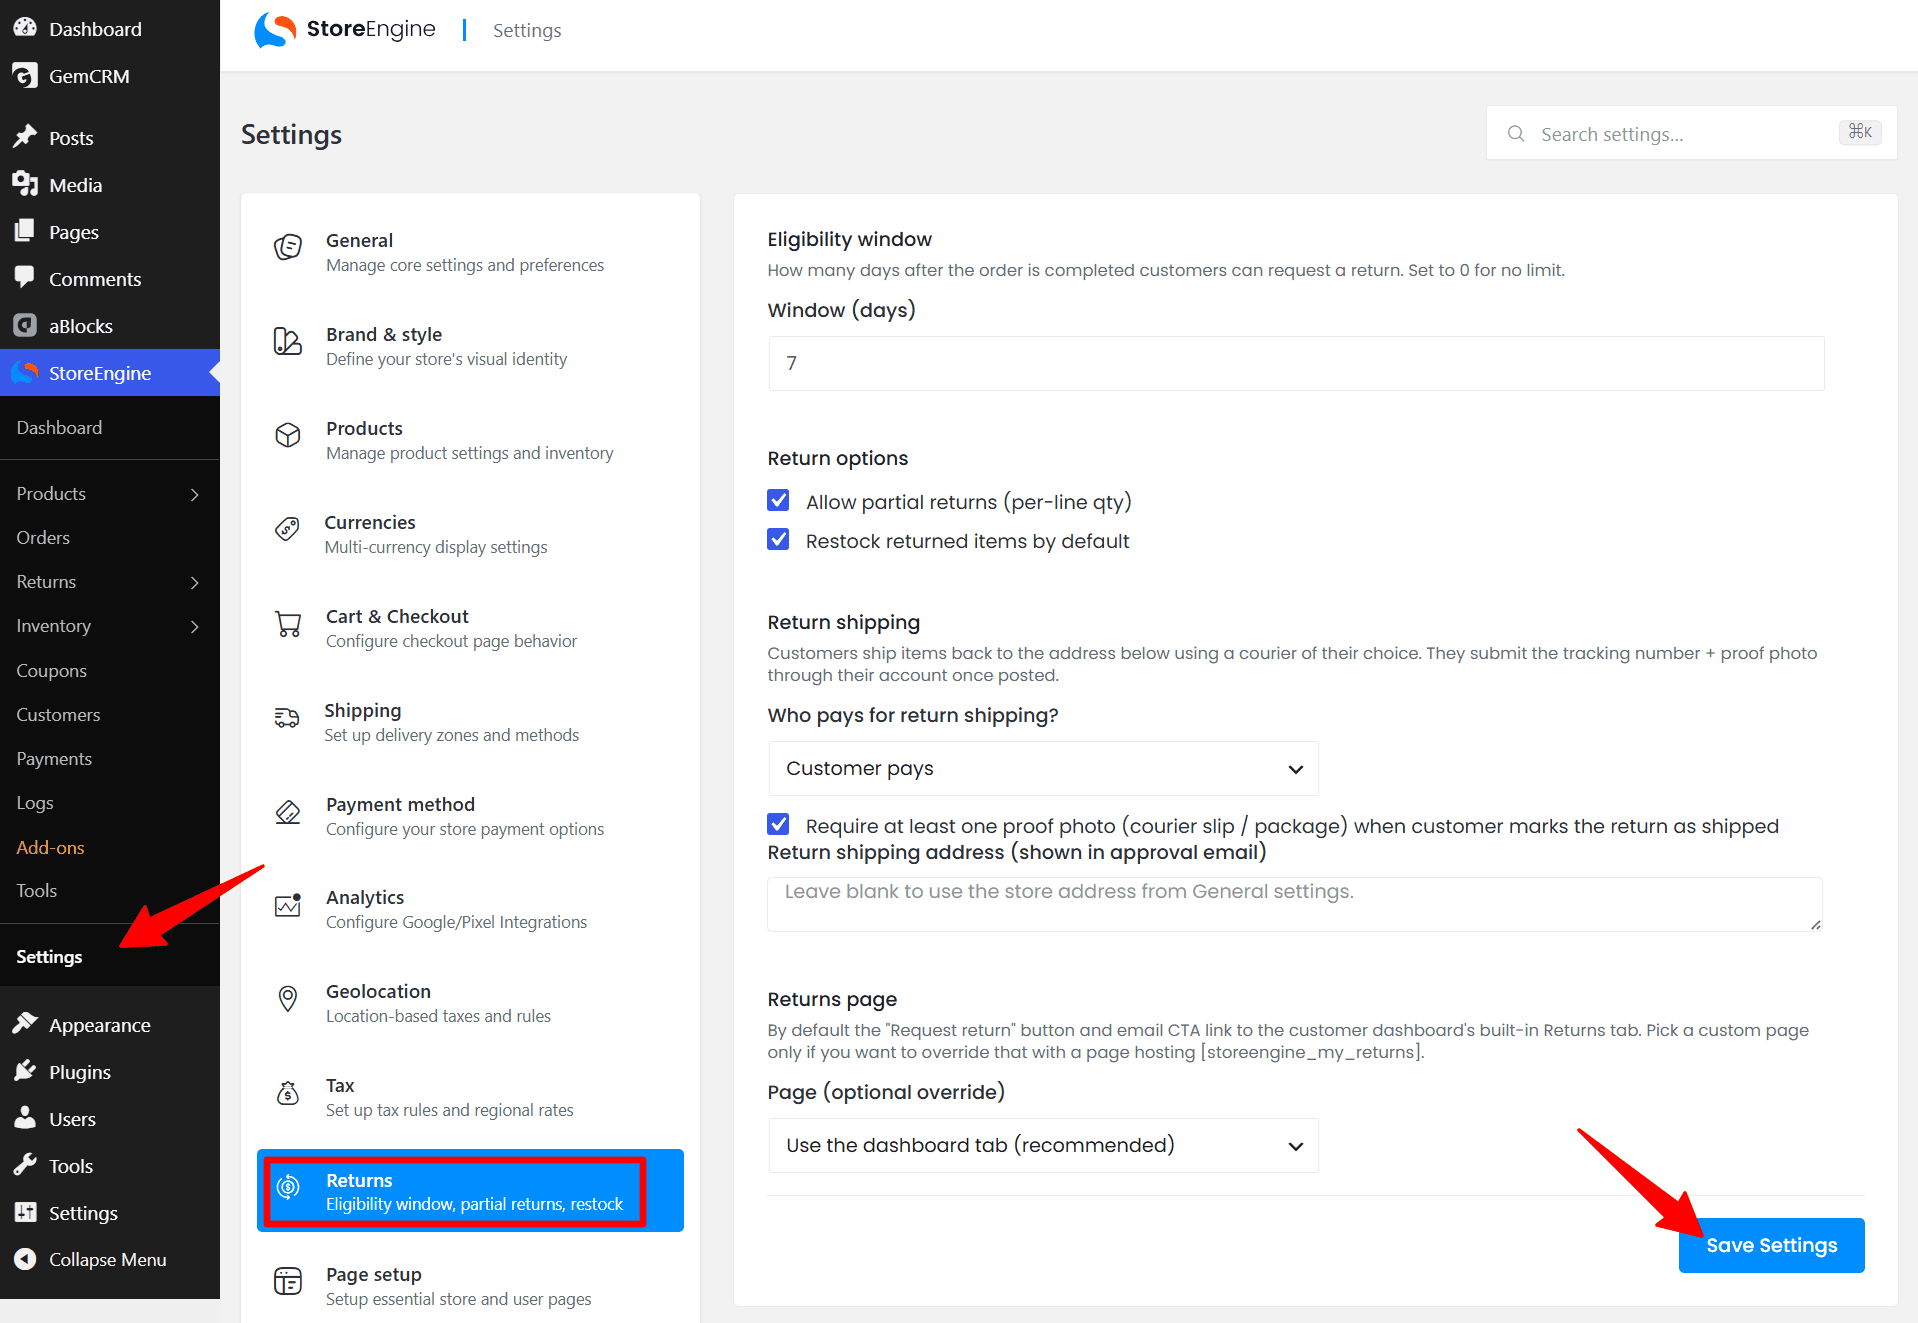Click the General settings icon
1918x1323 pixels.
click(x=288, y=247)
